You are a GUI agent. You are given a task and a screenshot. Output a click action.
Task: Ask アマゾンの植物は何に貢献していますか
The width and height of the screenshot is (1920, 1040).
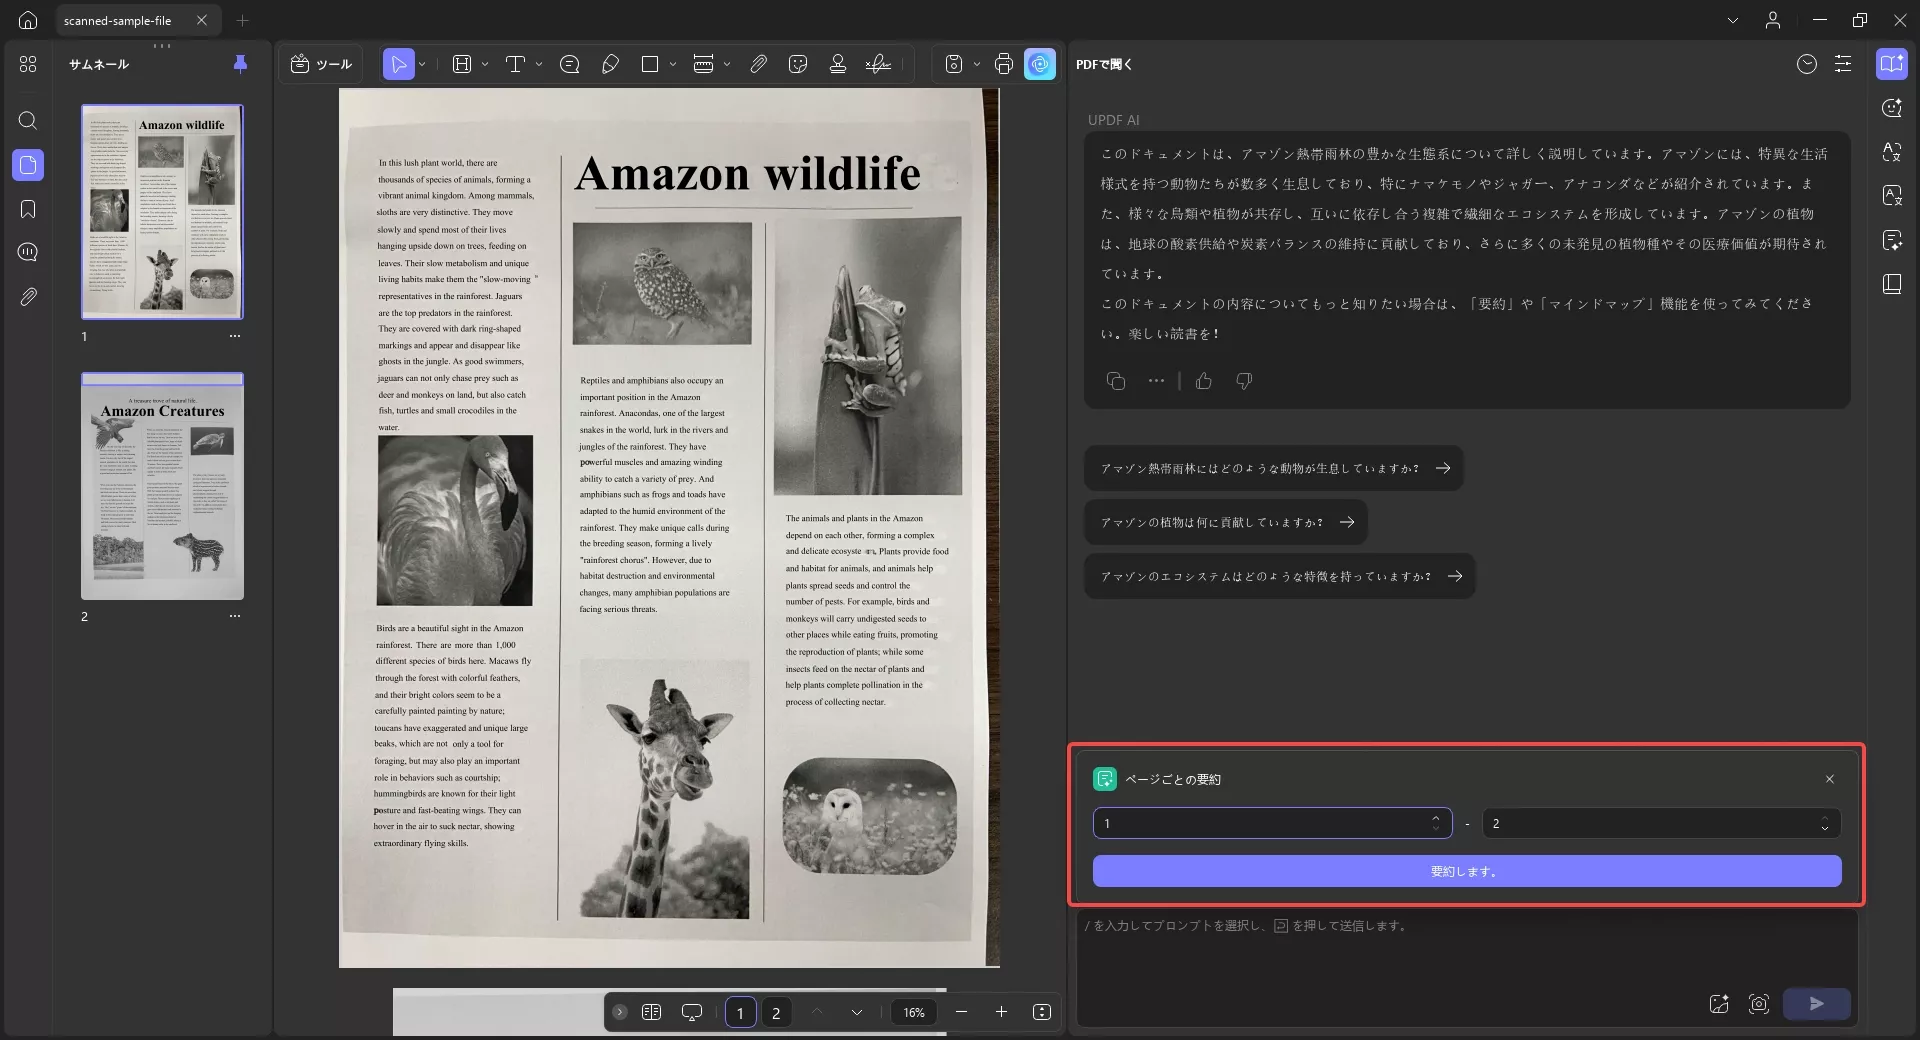coord(1225,522)
